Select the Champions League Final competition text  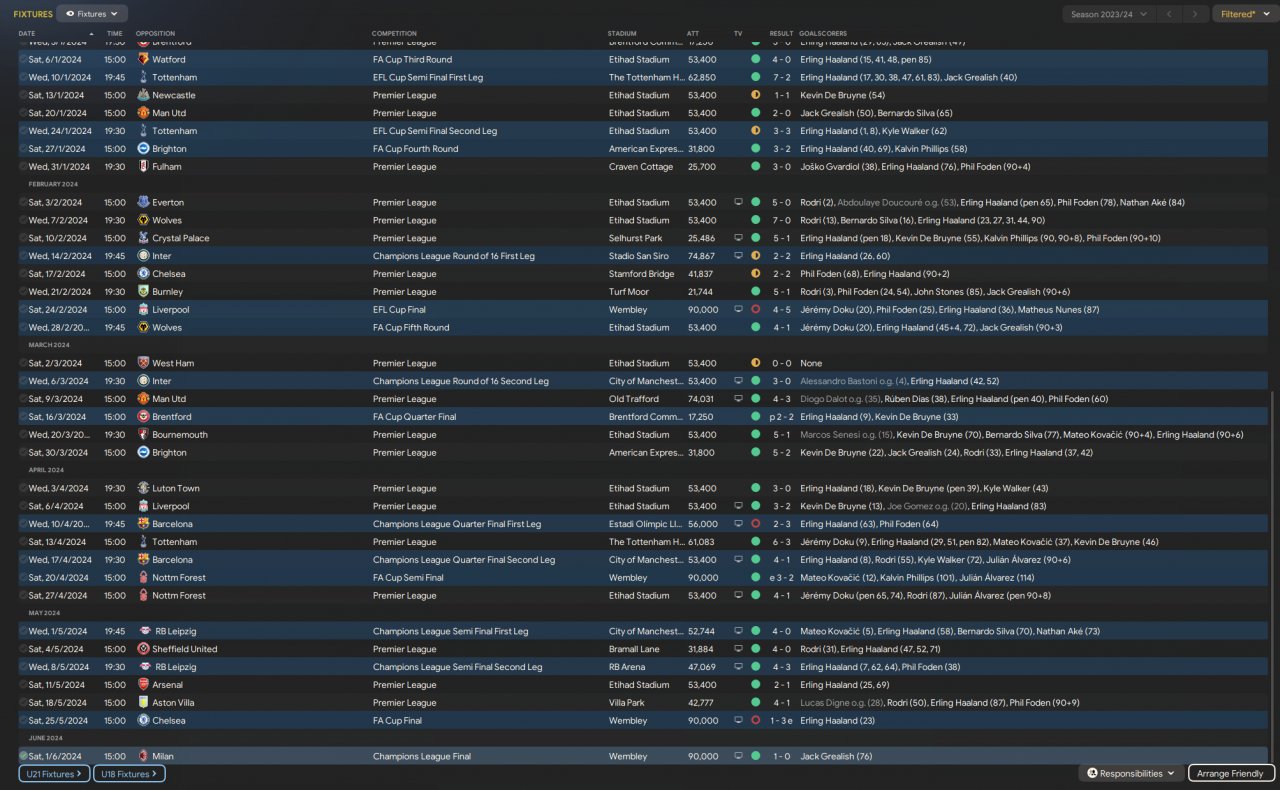point(422,756)
